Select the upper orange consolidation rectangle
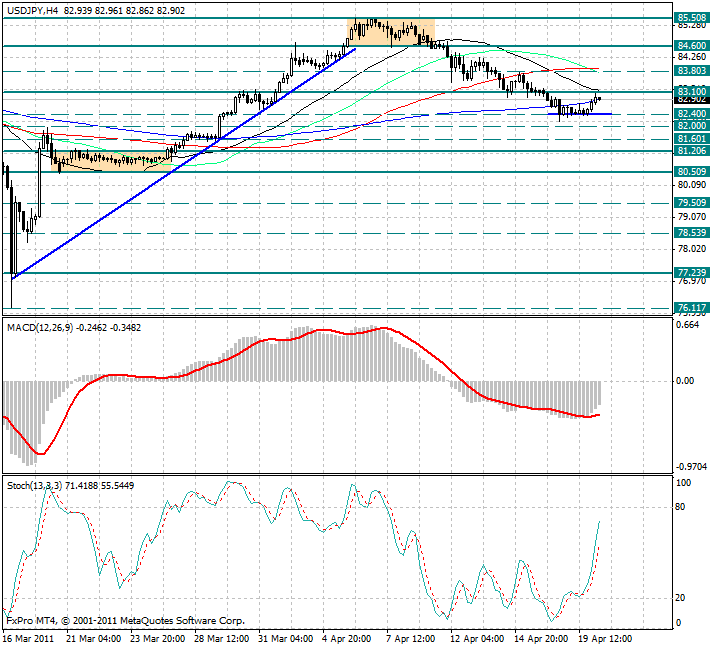 click(x=391, y=32)
